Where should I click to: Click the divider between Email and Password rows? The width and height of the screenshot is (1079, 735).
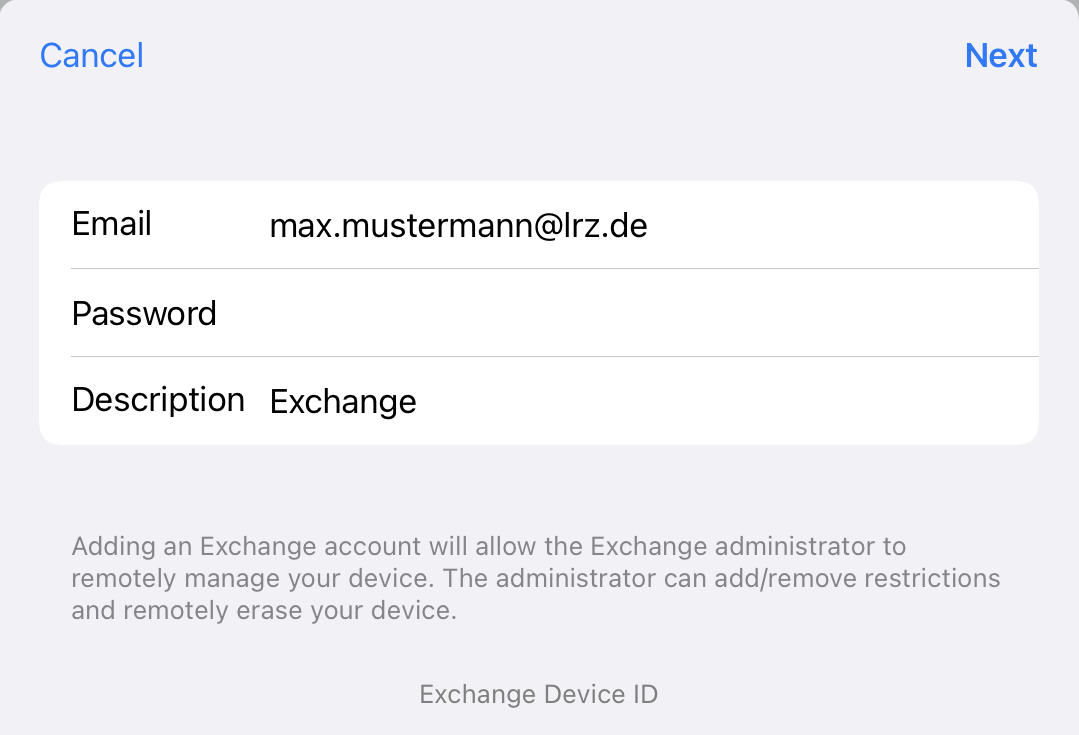[x=554, y=269]
